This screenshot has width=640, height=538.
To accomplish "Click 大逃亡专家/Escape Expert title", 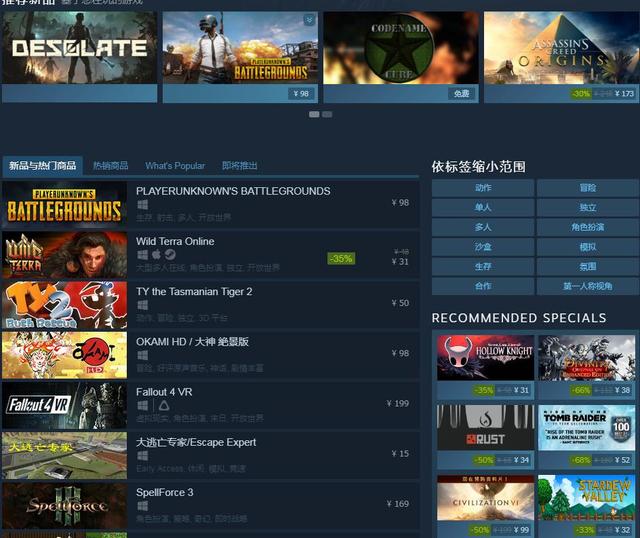I will 196,442.
